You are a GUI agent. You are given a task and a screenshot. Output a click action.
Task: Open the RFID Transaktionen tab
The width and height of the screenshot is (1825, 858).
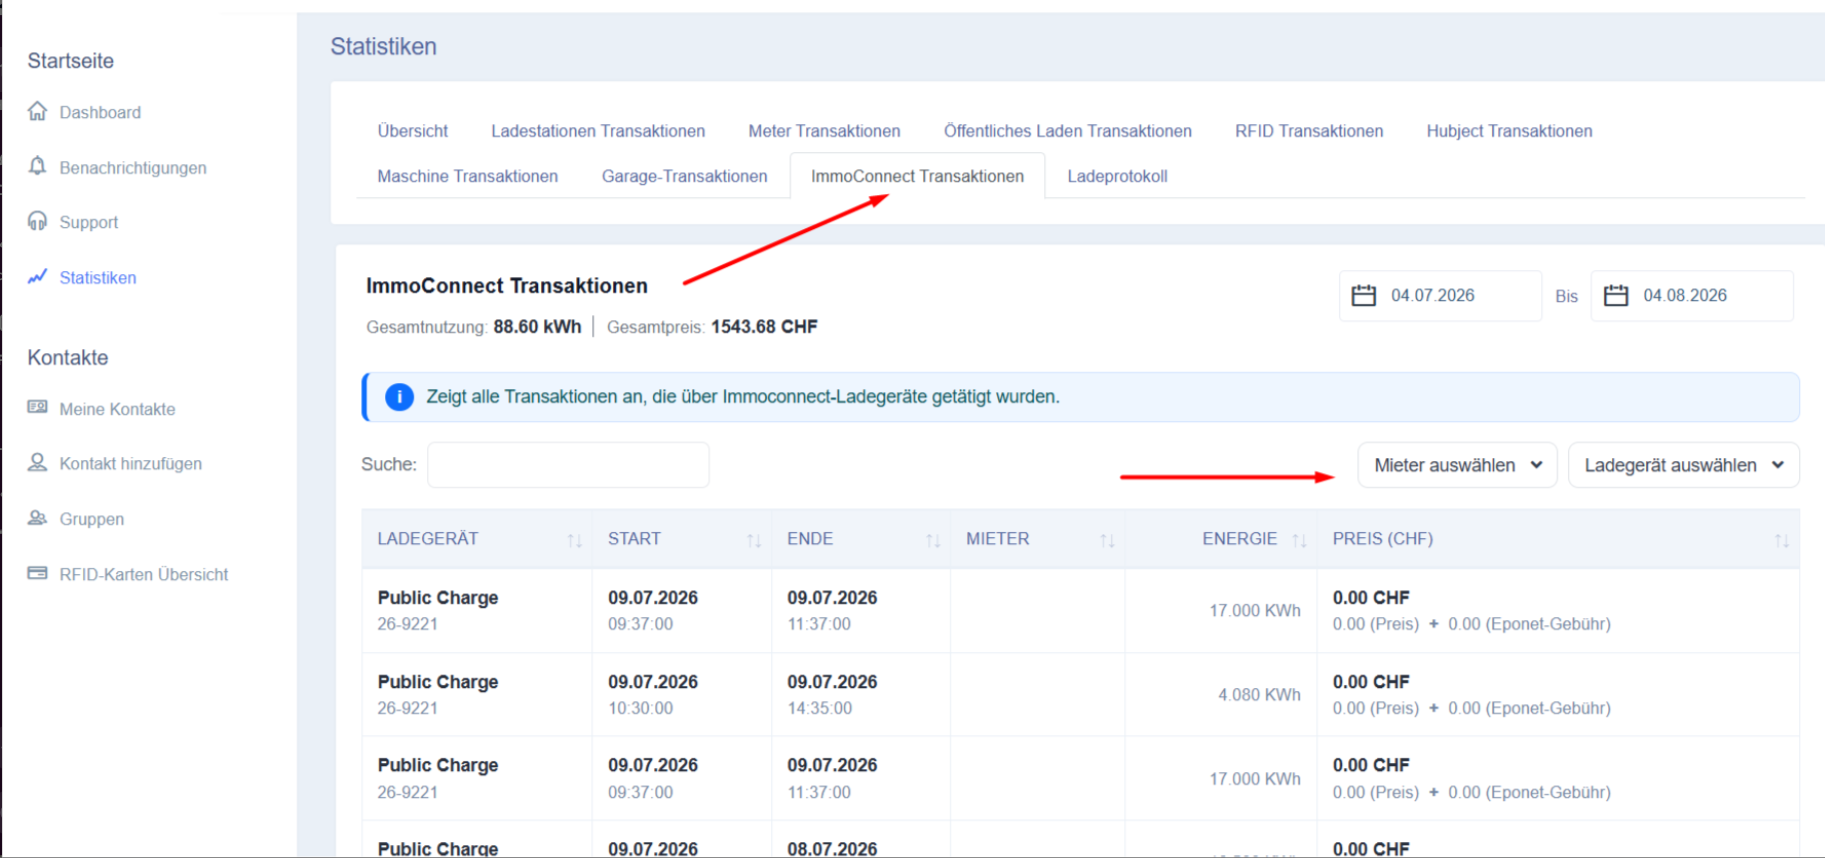[1309, 131]
